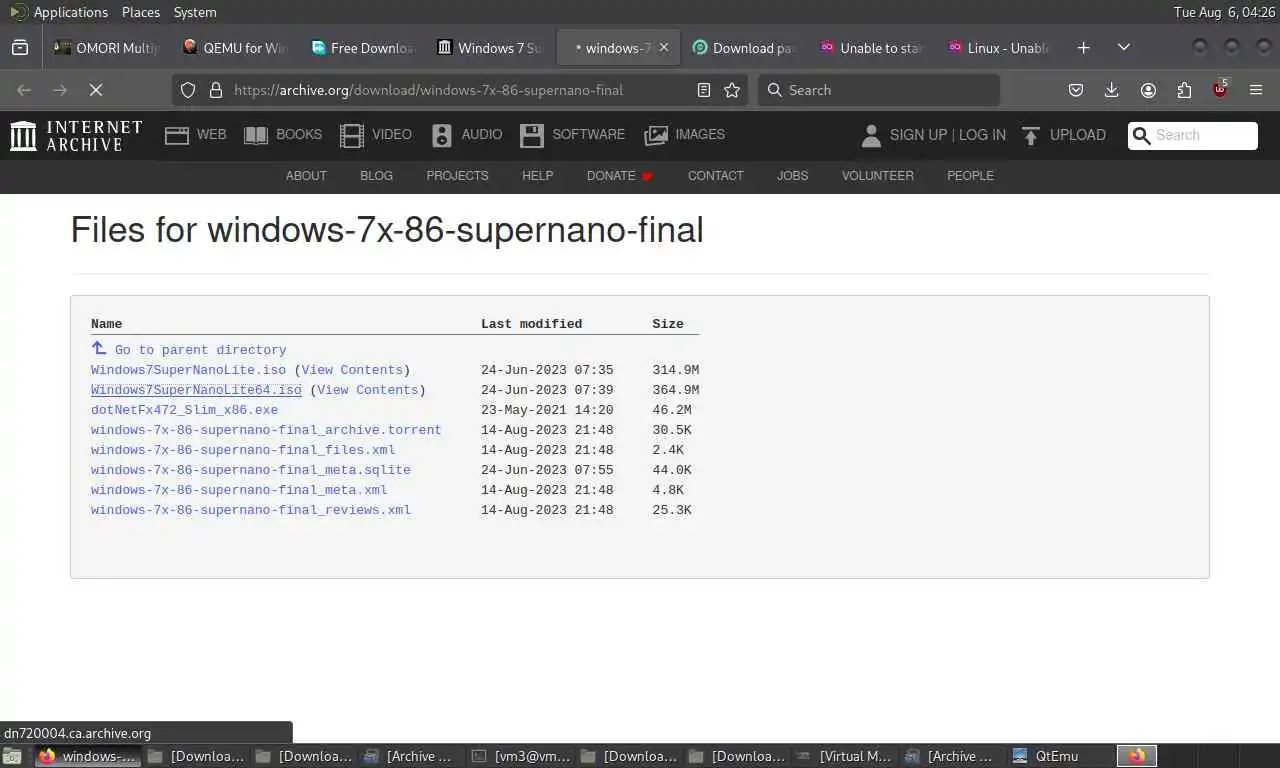Screen dimensions: 1280x768
Task: Open the JOBS menu link
Action: [x=792, y=176]
